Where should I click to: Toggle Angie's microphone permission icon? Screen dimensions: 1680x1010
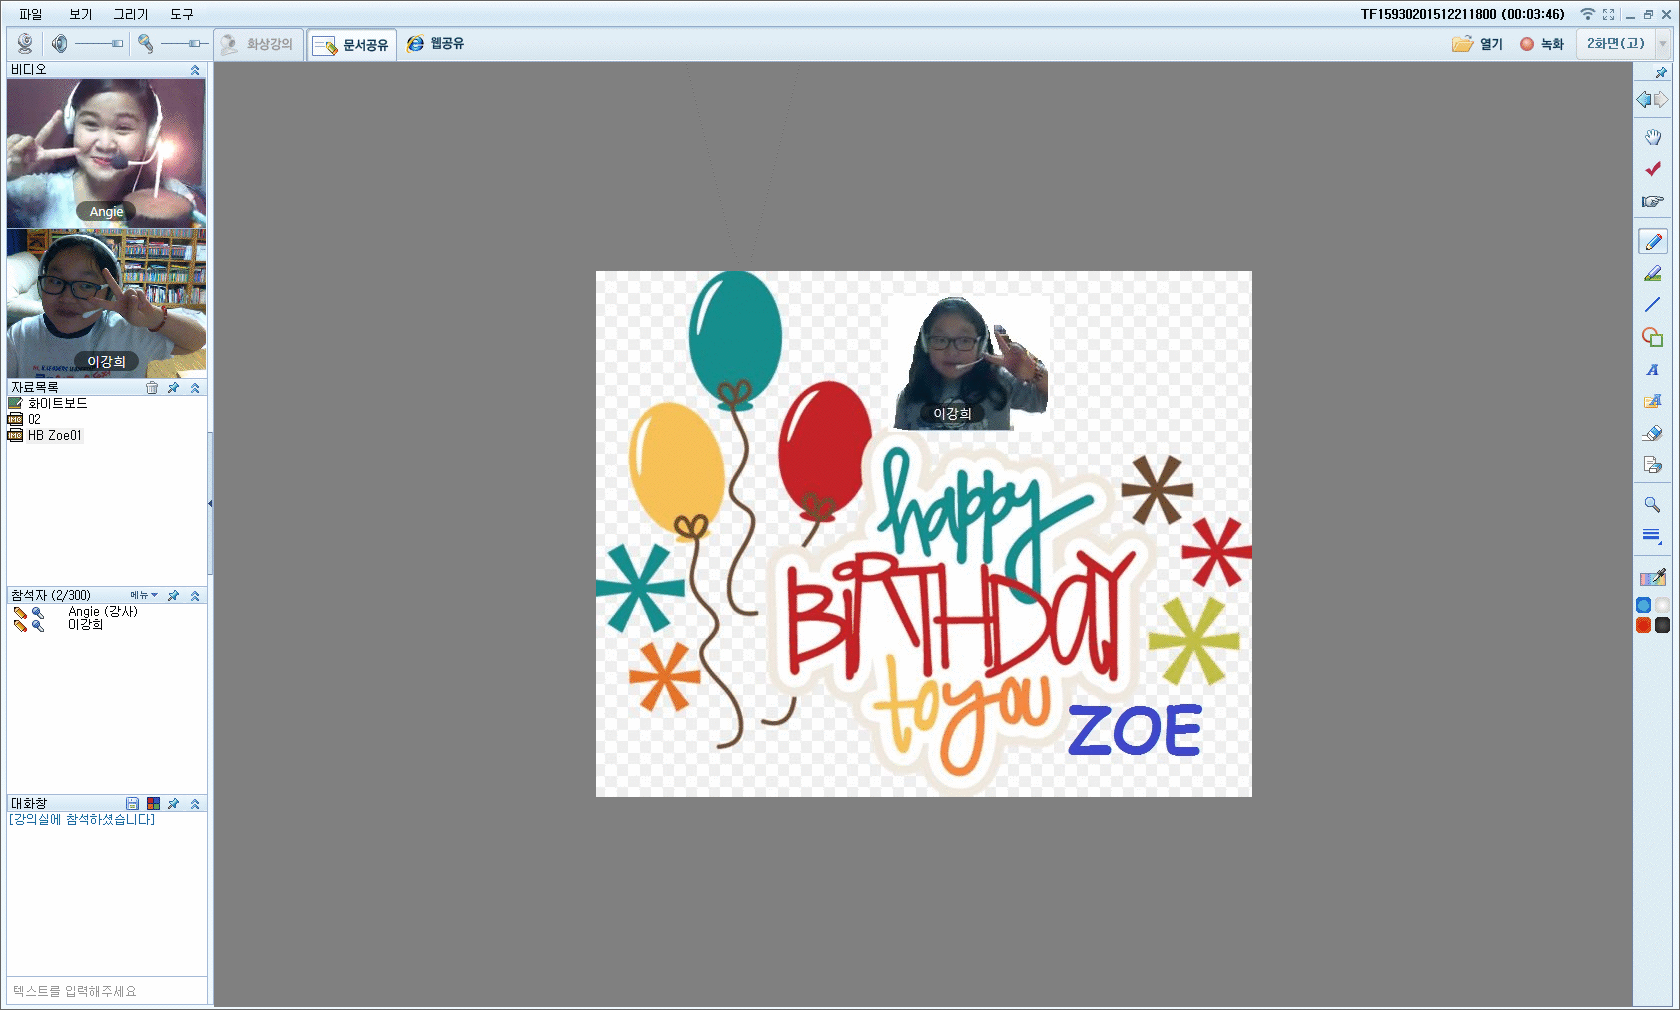tap(38, 612)
